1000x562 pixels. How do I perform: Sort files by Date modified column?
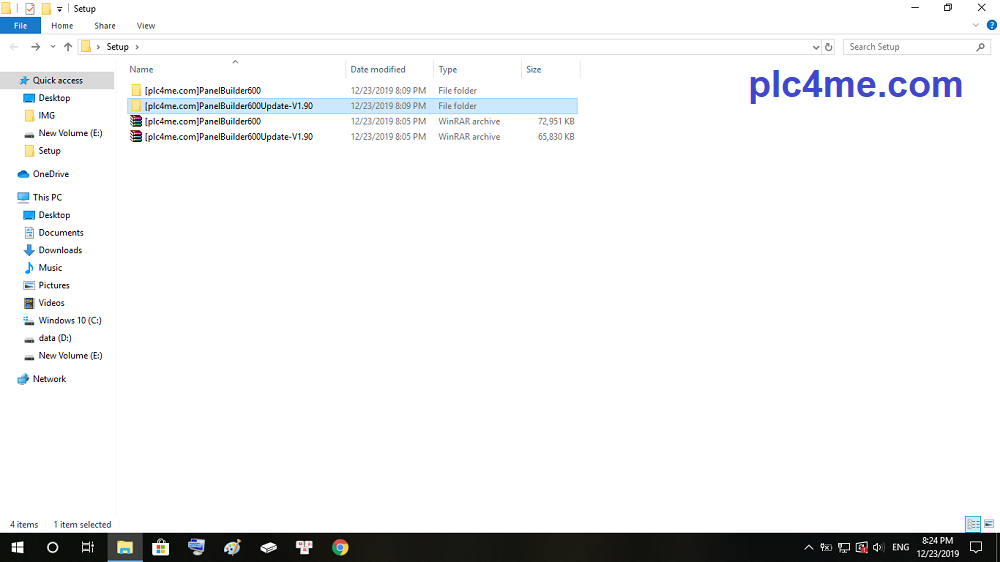click(378, 70)
